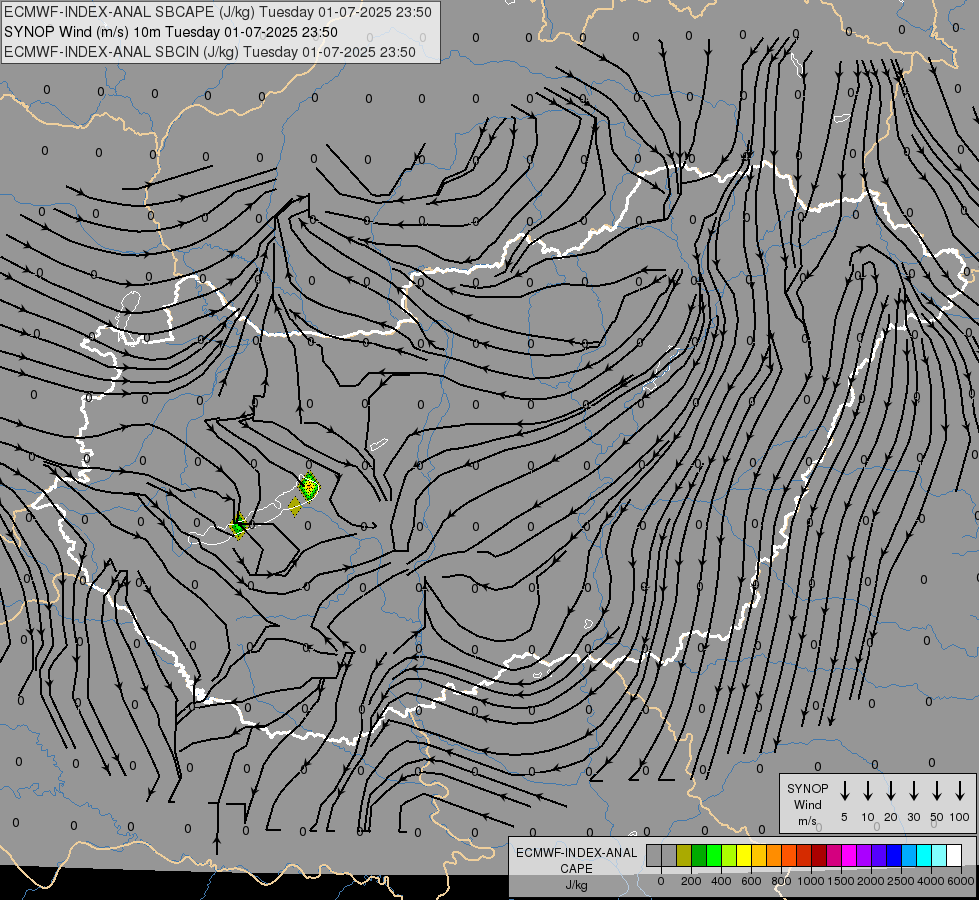Select the pale cyan CAPE legend swatch
Screen dimensions: 979x900
coord(938,855)
